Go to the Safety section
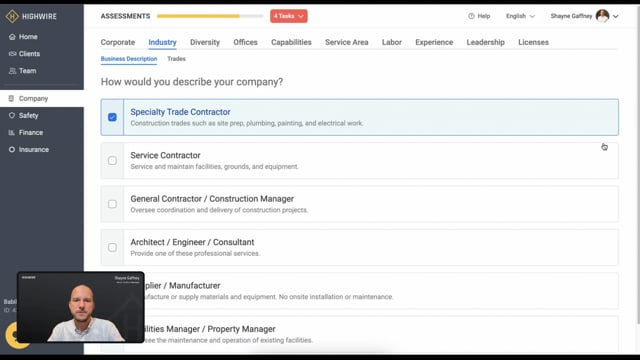 point(28,116)
